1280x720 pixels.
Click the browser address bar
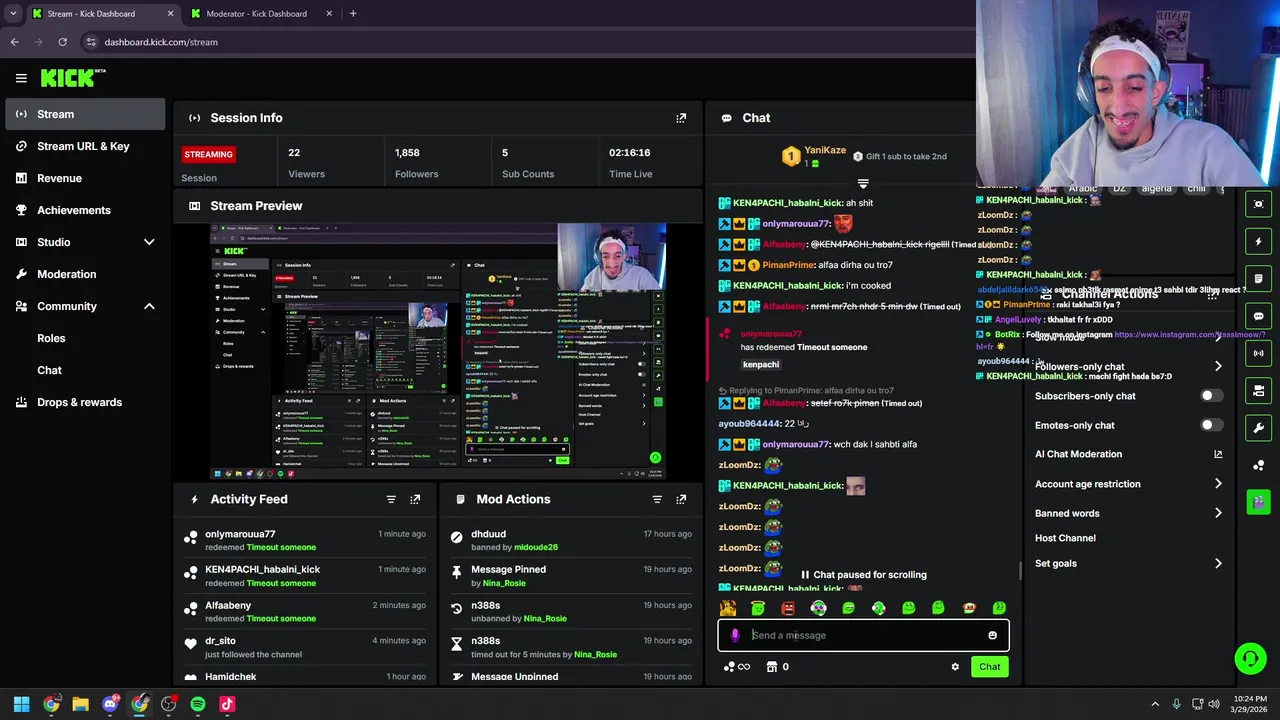520,42
